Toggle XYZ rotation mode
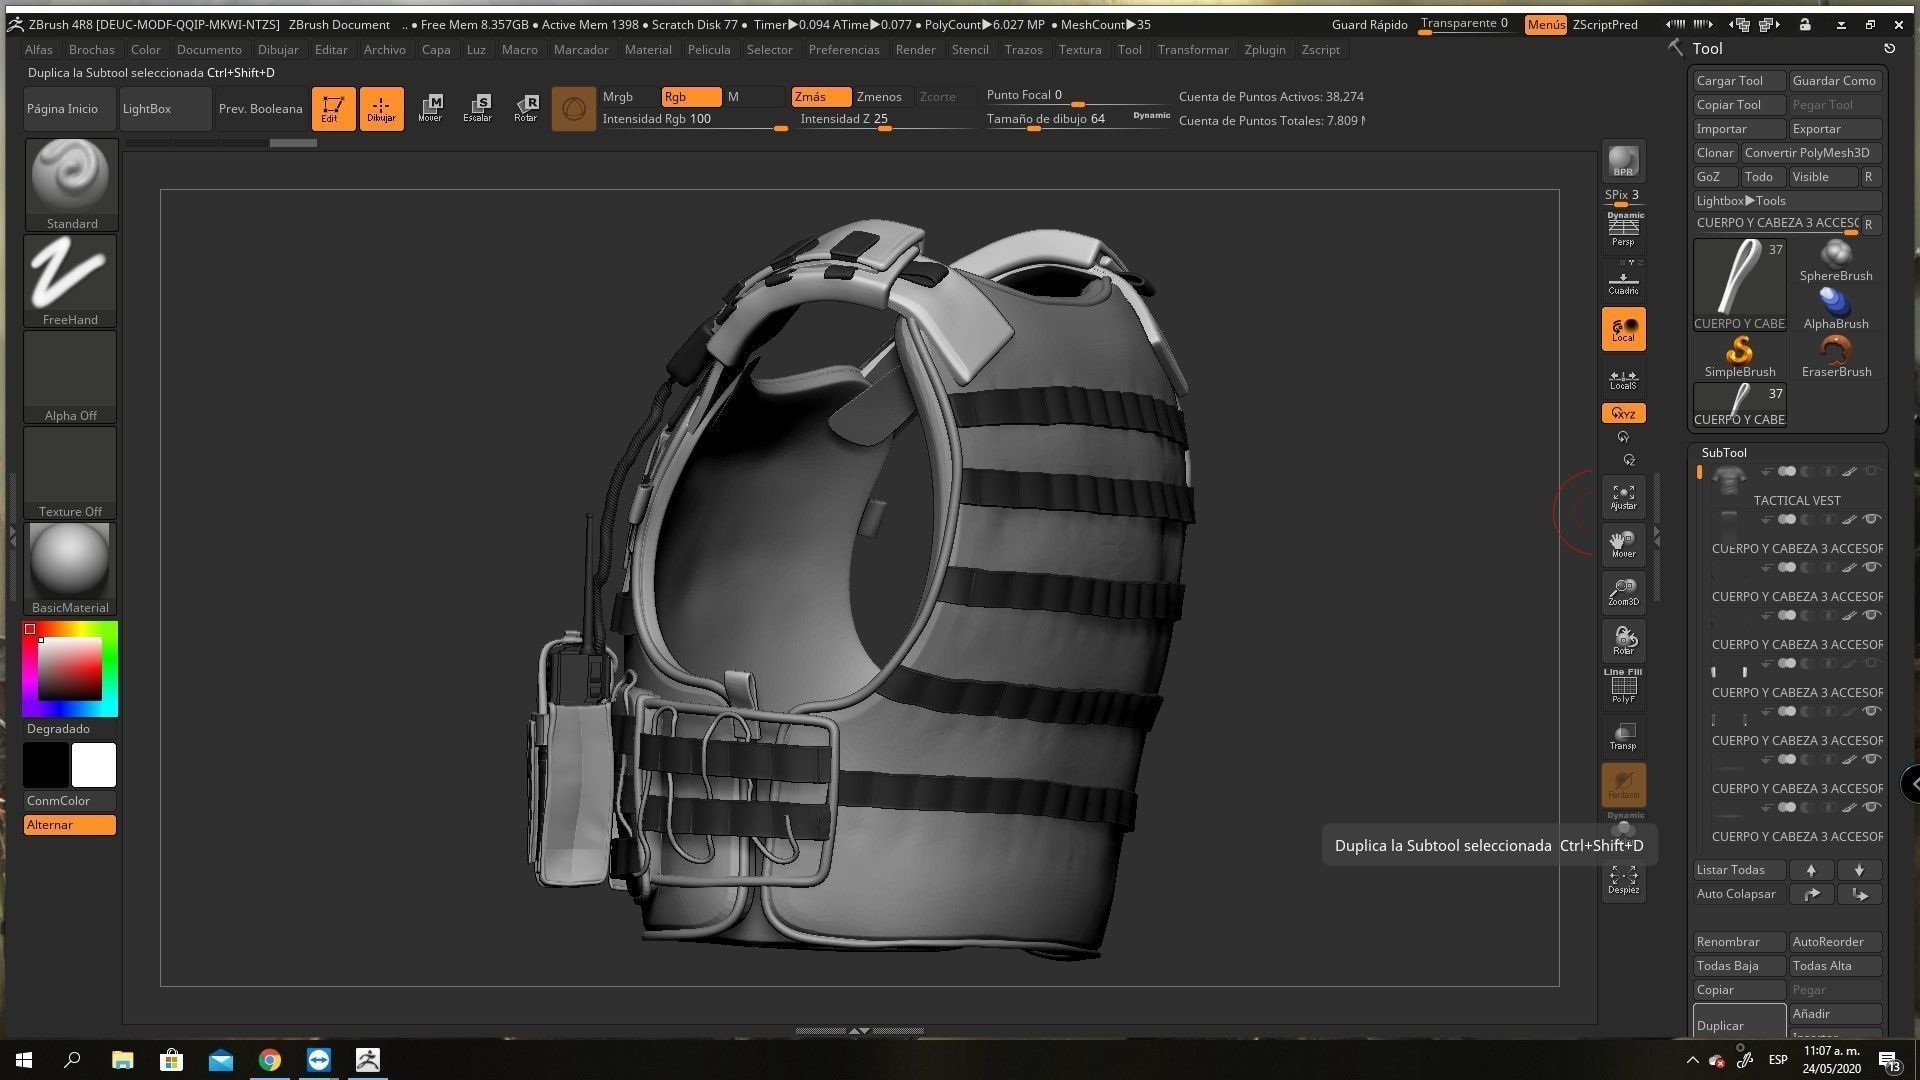Image resolution: width=1920 pixels, height=1080 pixels. (x=1623, y=413)
